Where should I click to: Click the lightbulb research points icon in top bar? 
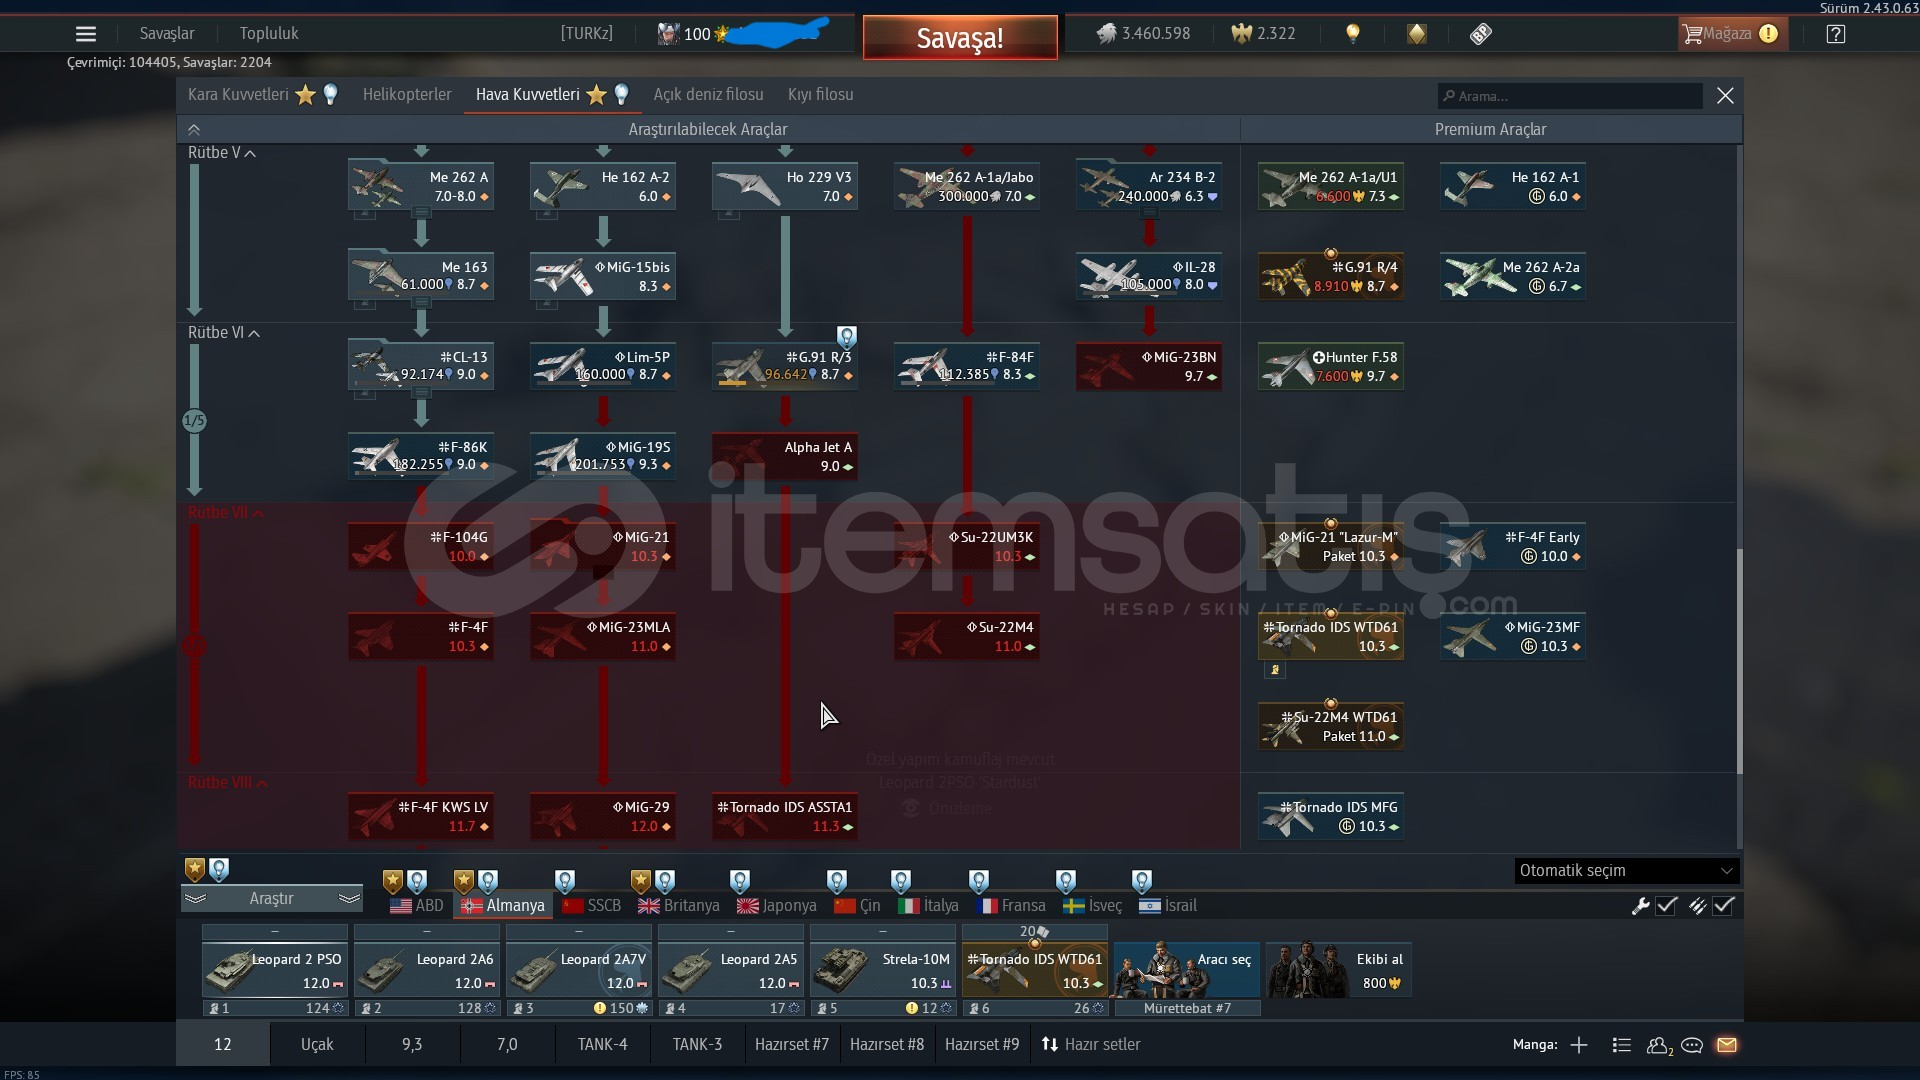click(1353, 34)
